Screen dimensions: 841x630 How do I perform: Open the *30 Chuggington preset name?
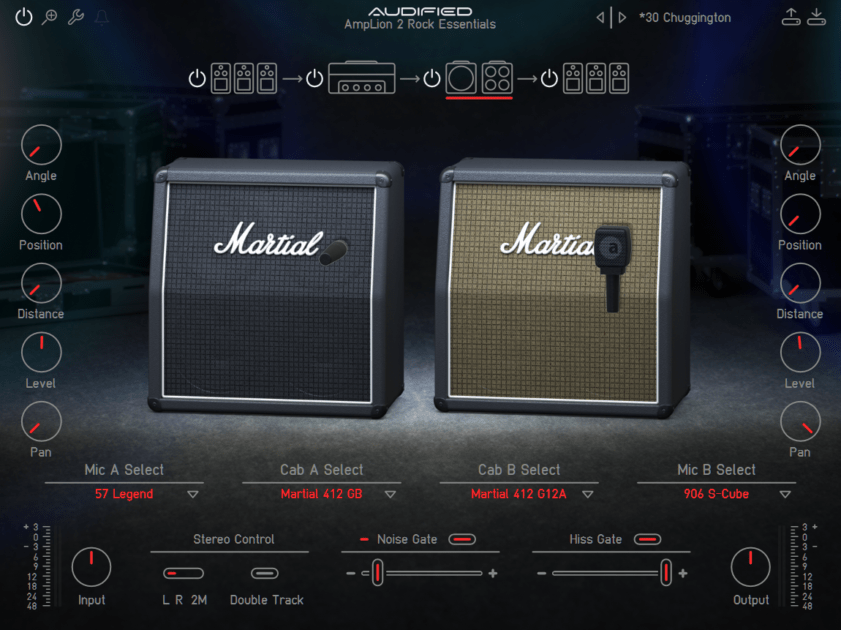click(x=685, y=18)
